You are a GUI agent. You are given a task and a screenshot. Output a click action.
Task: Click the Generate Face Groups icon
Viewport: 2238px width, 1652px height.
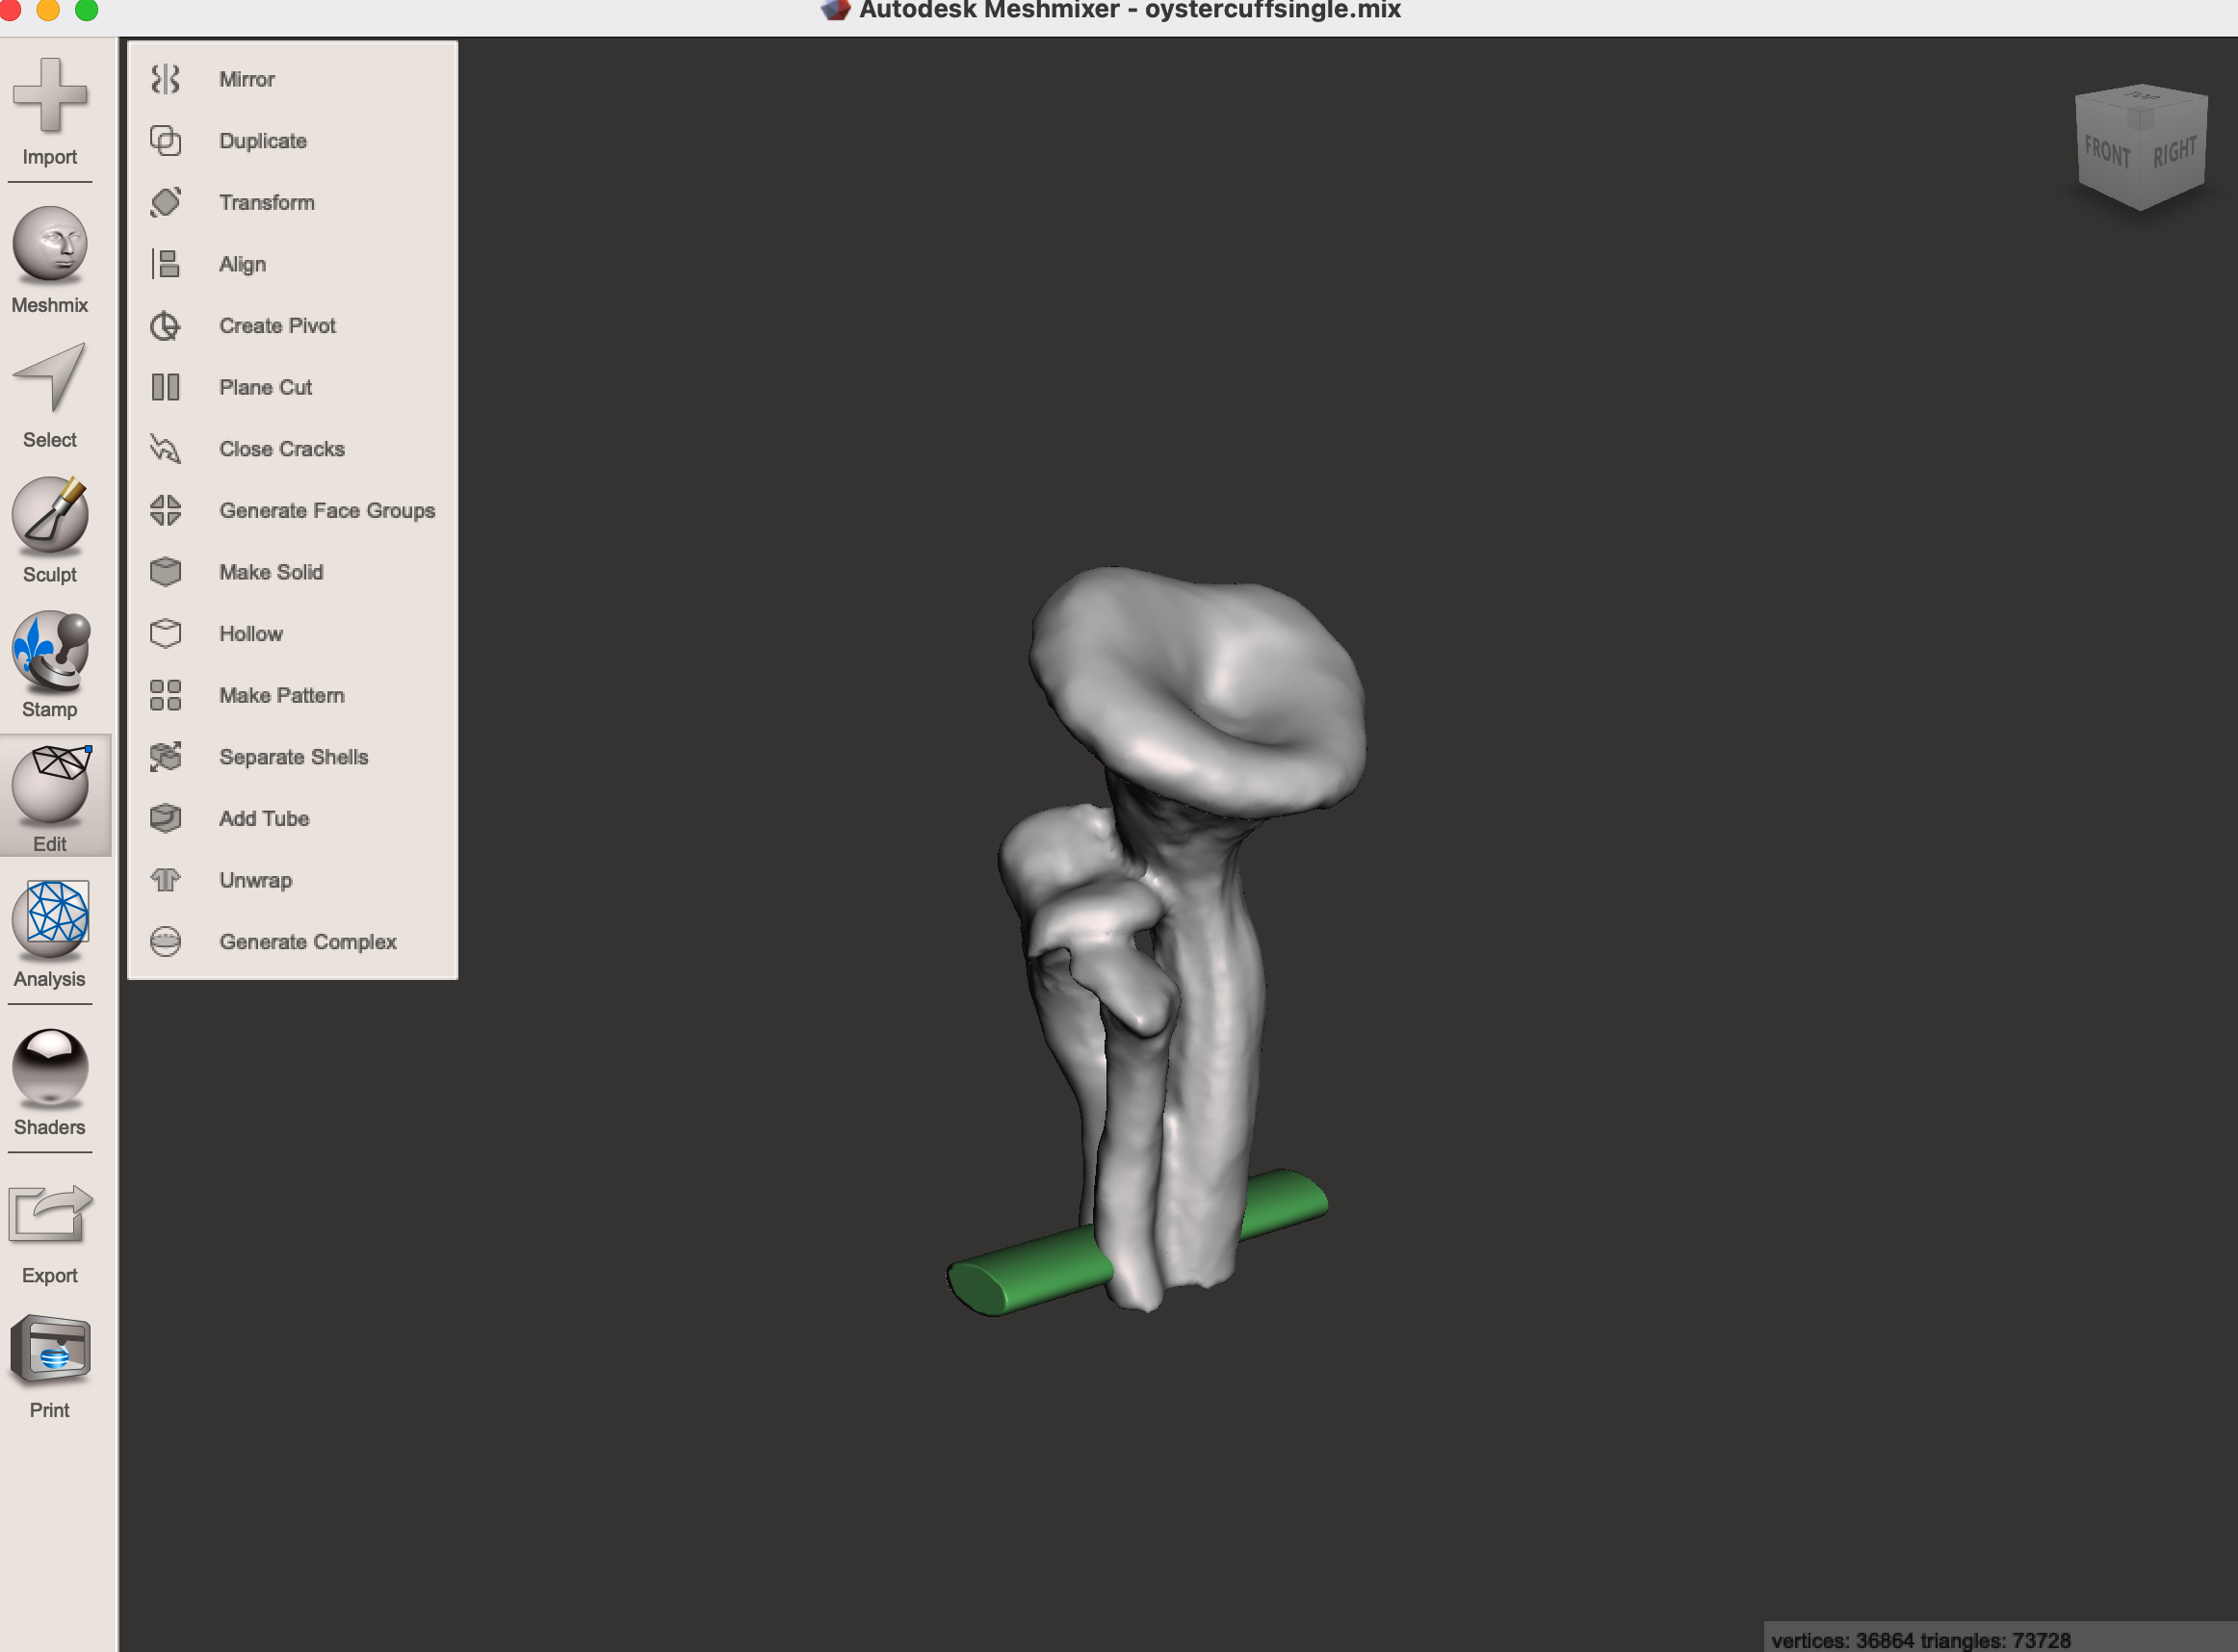[x=165, y=510]
